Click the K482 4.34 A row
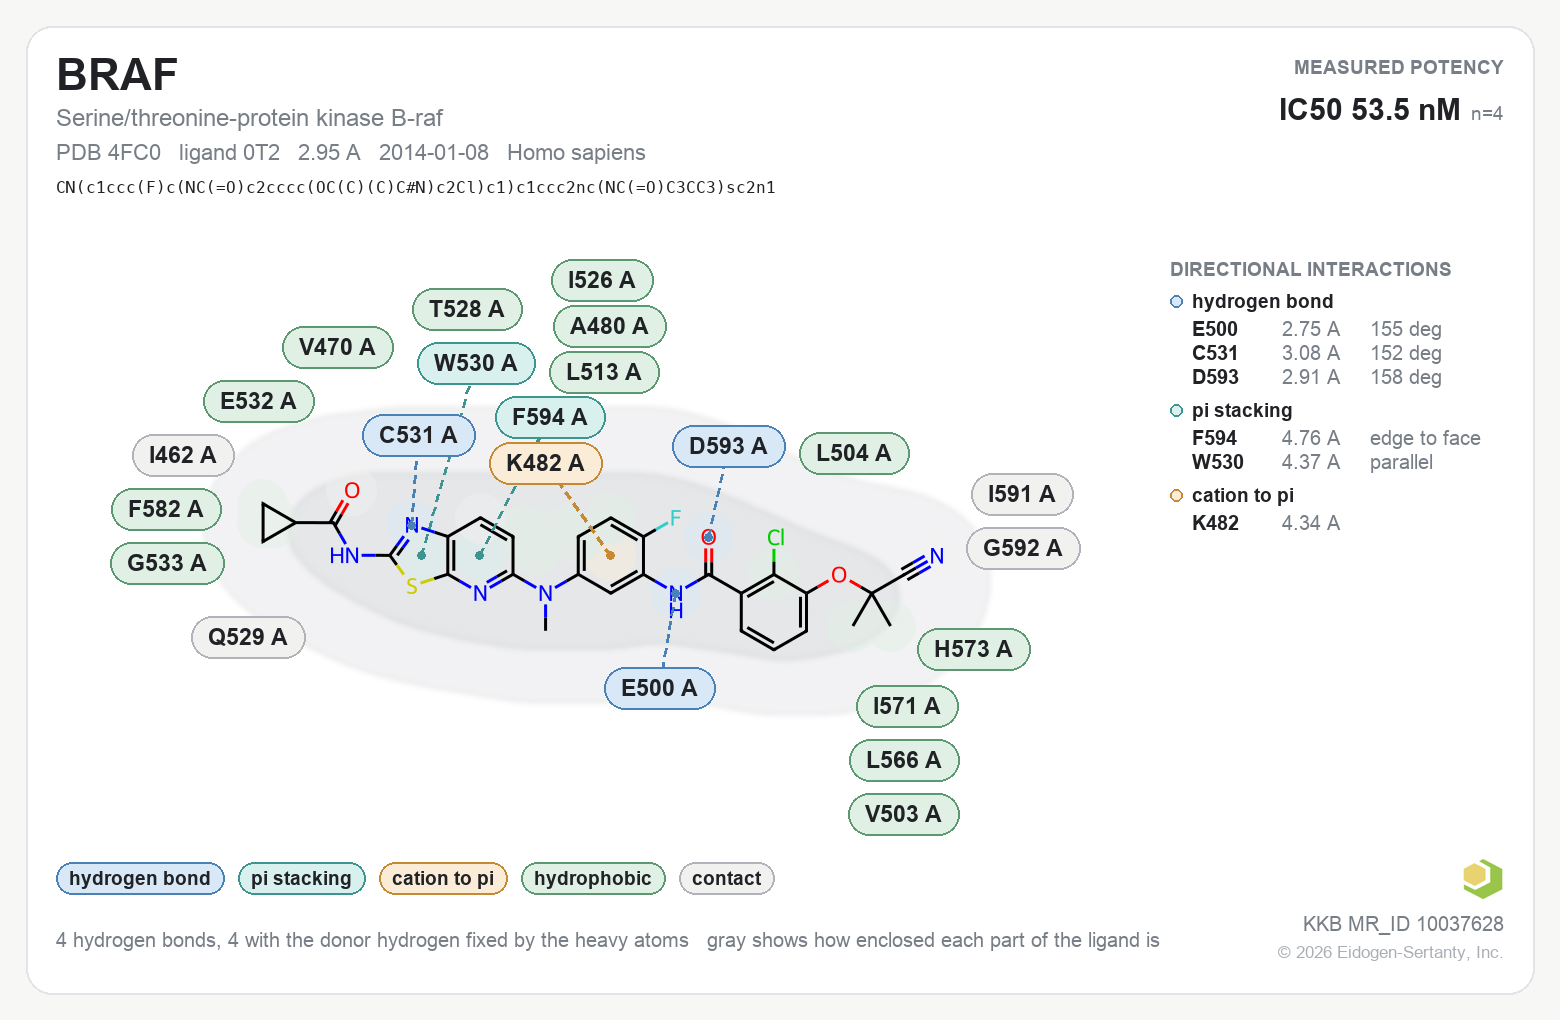The height and width of the screenshot is (1020, 1560). click(1266, 523)
